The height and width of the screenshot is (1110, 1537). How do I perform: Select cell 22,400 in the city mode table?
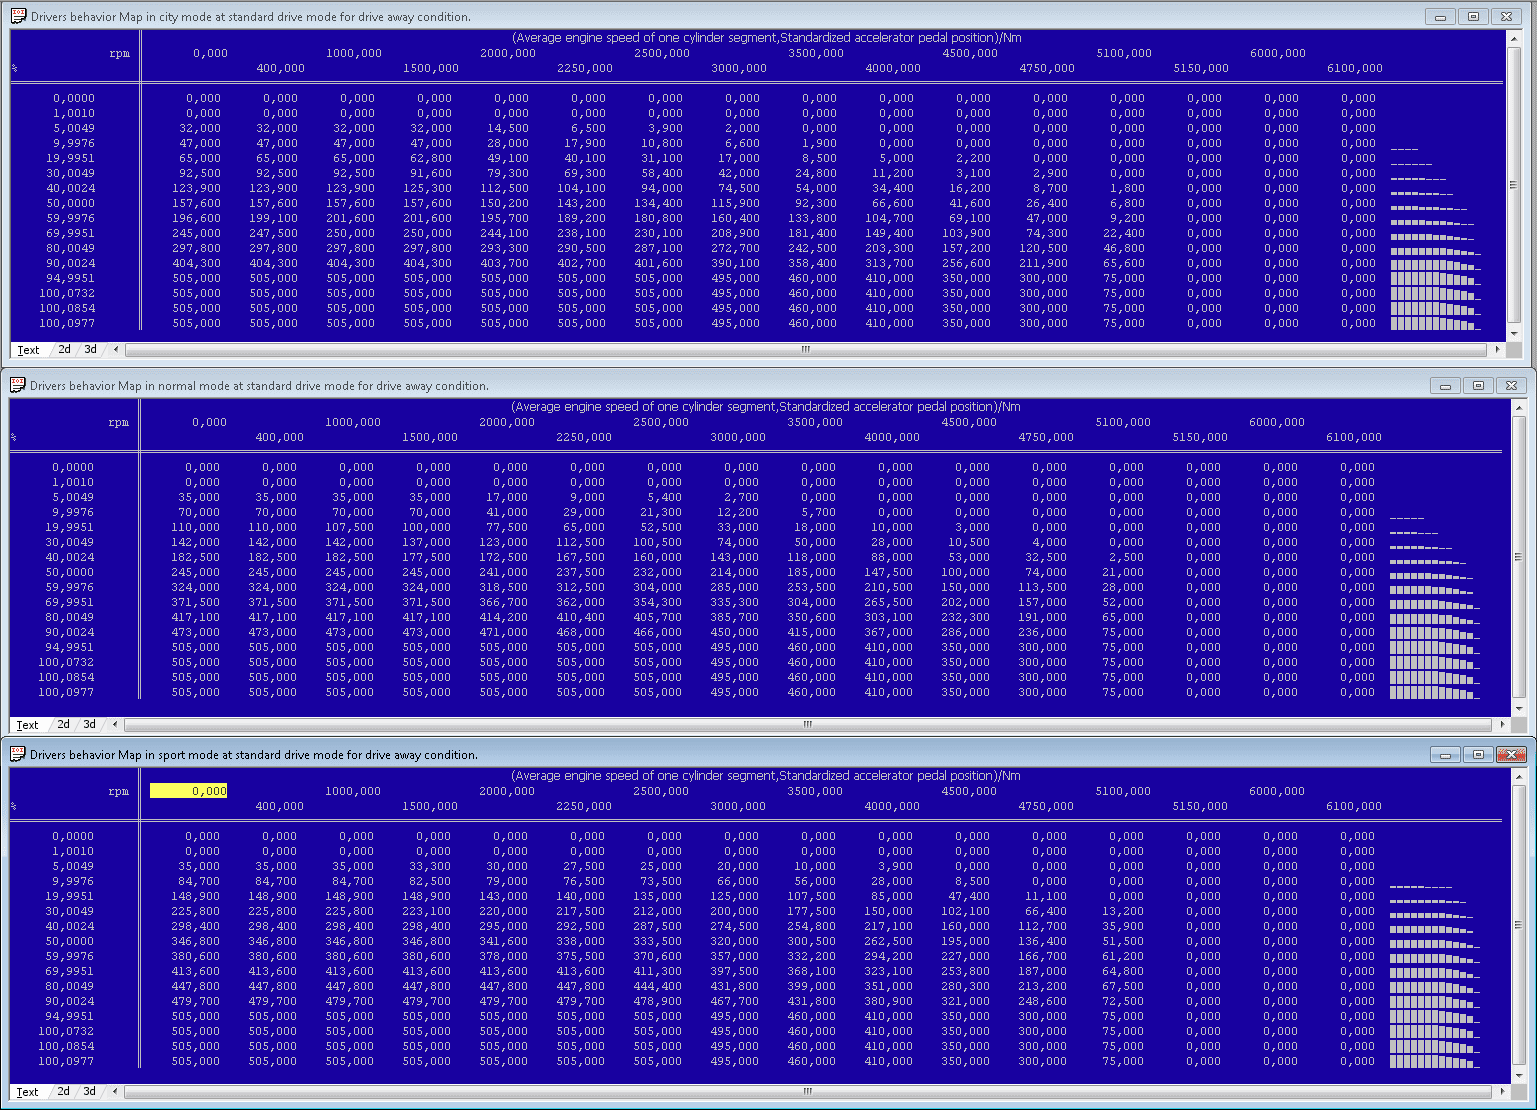coord(1124,233)
